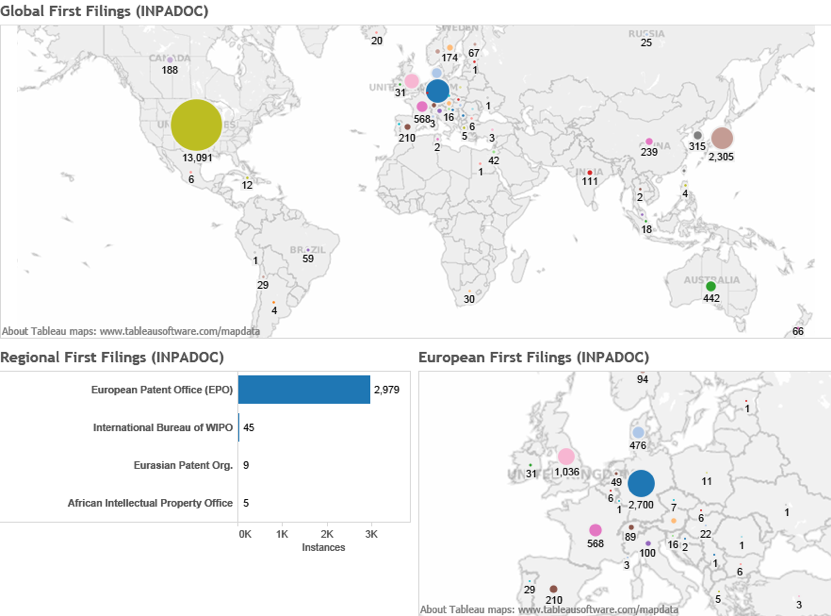
Task: Click the large yellow United States bubble
Action: 196,124
